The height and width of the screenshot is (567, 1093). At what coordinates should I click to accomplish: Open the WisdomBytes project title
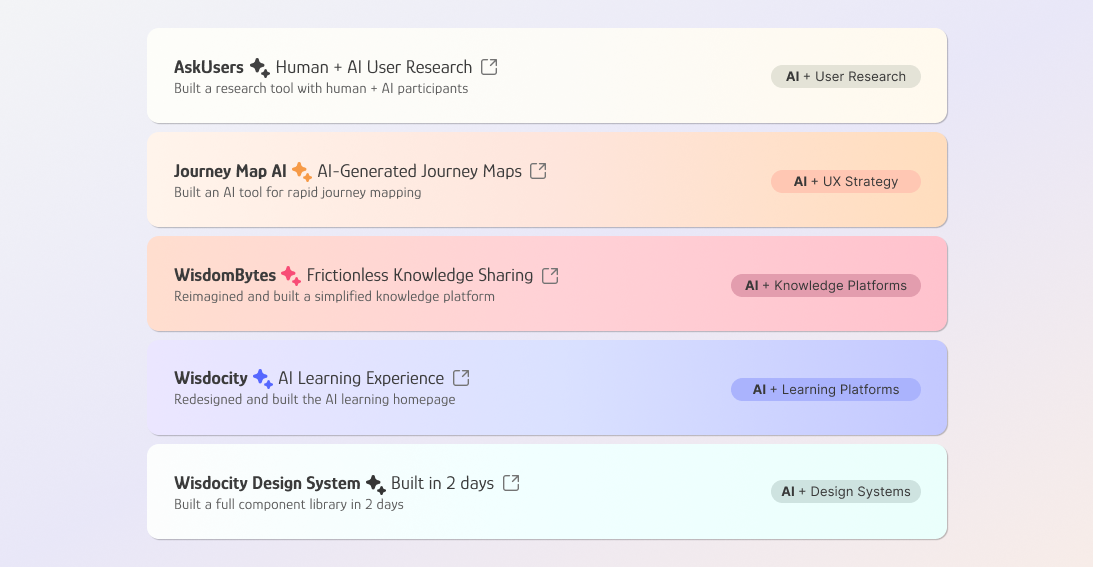pyautogui.click(x=225, y=275)
